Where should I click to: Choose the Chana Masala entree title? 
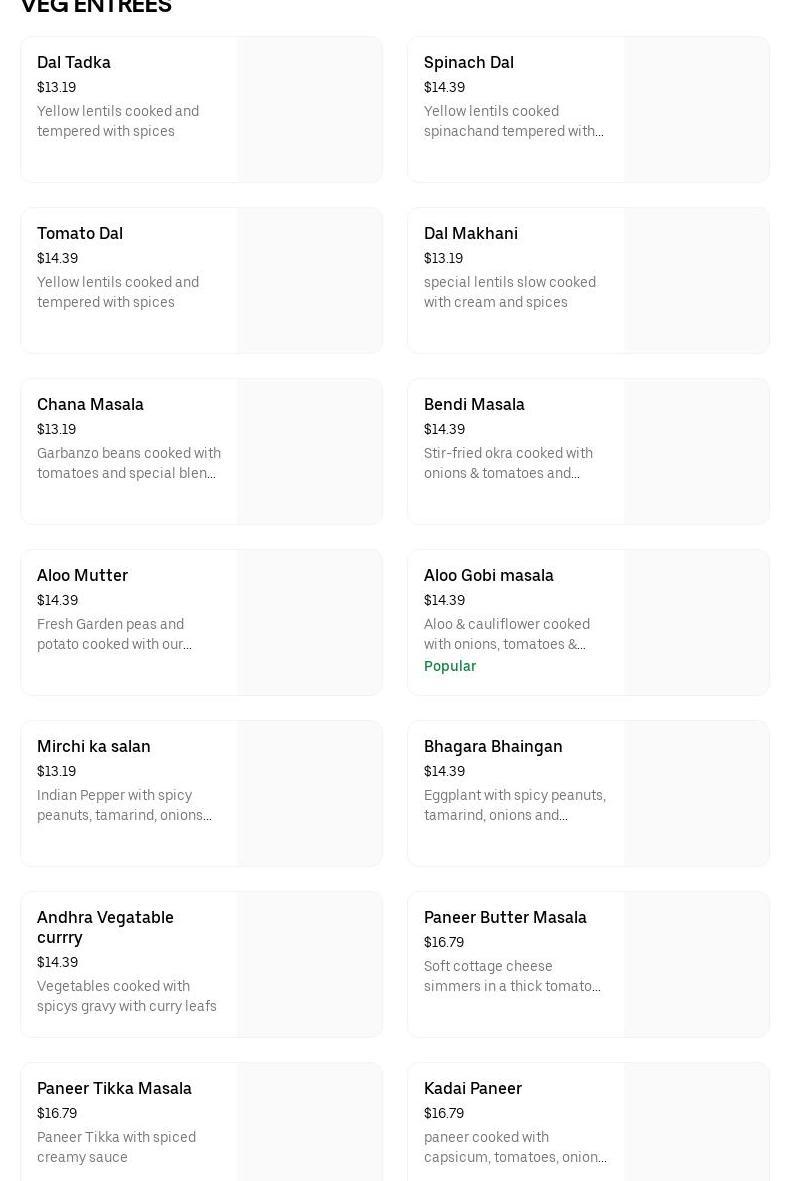(x=90, y=404)
